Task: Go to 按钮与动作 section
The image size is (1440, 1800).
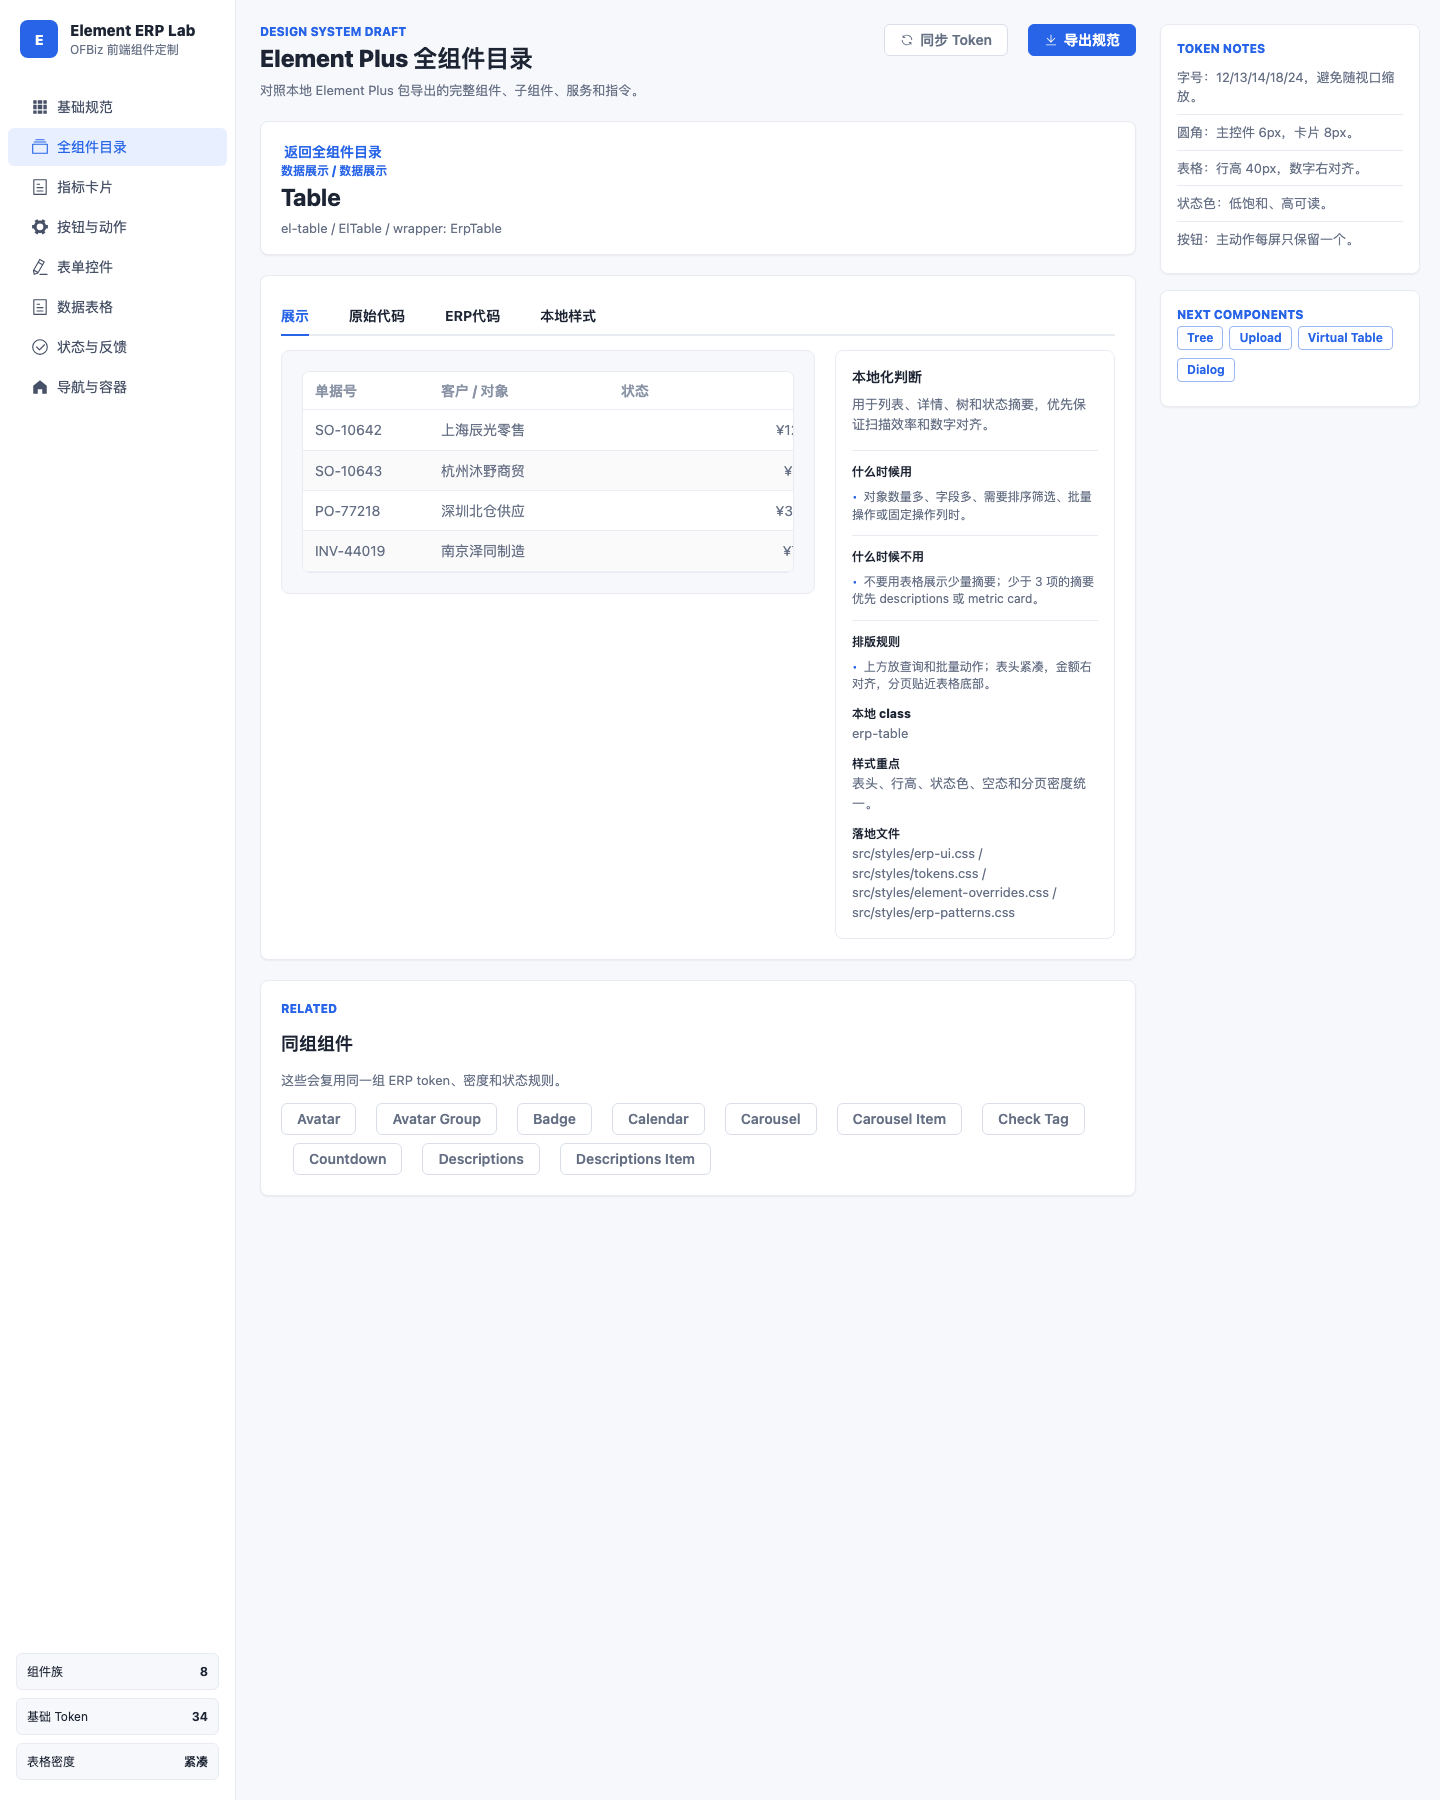Action: (x=117, y=227)
